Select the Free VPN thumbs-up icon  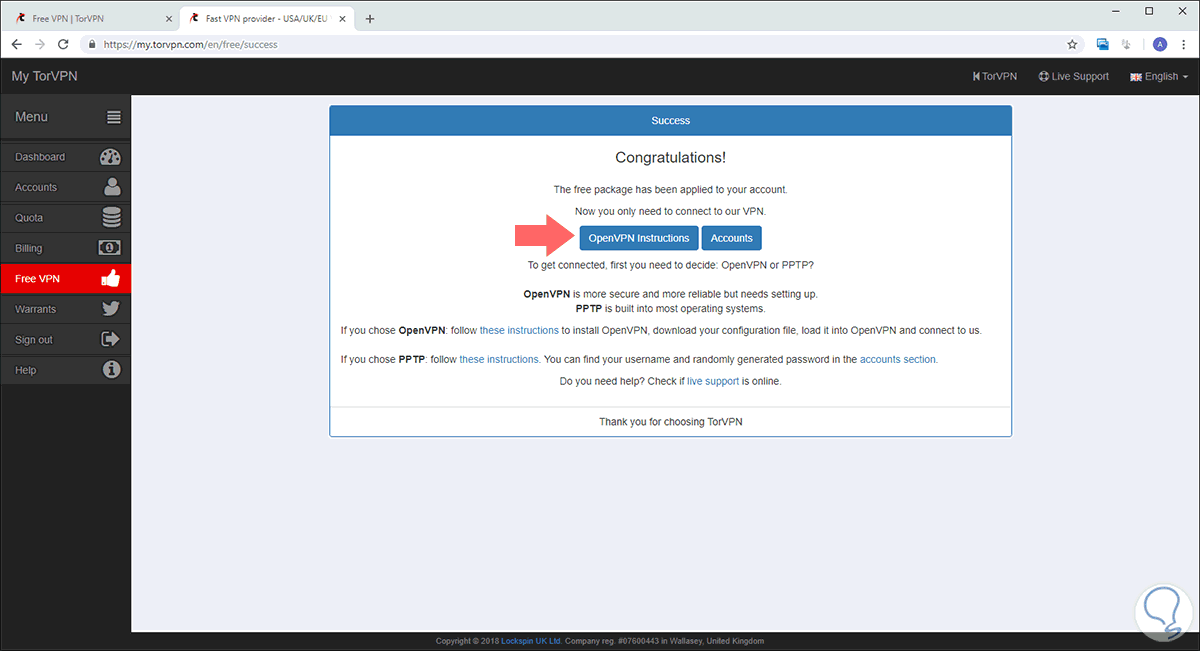tap(111, 278)
